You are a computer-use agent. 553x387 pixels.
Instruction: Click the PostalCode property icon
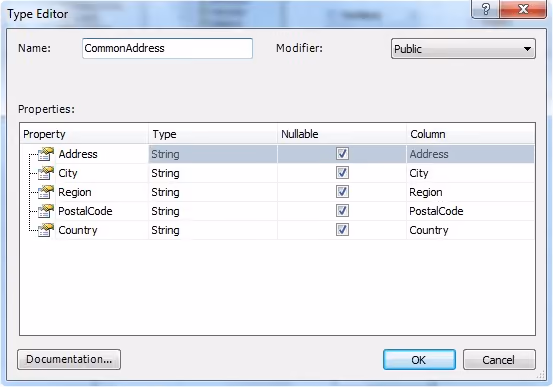point(46,211)
